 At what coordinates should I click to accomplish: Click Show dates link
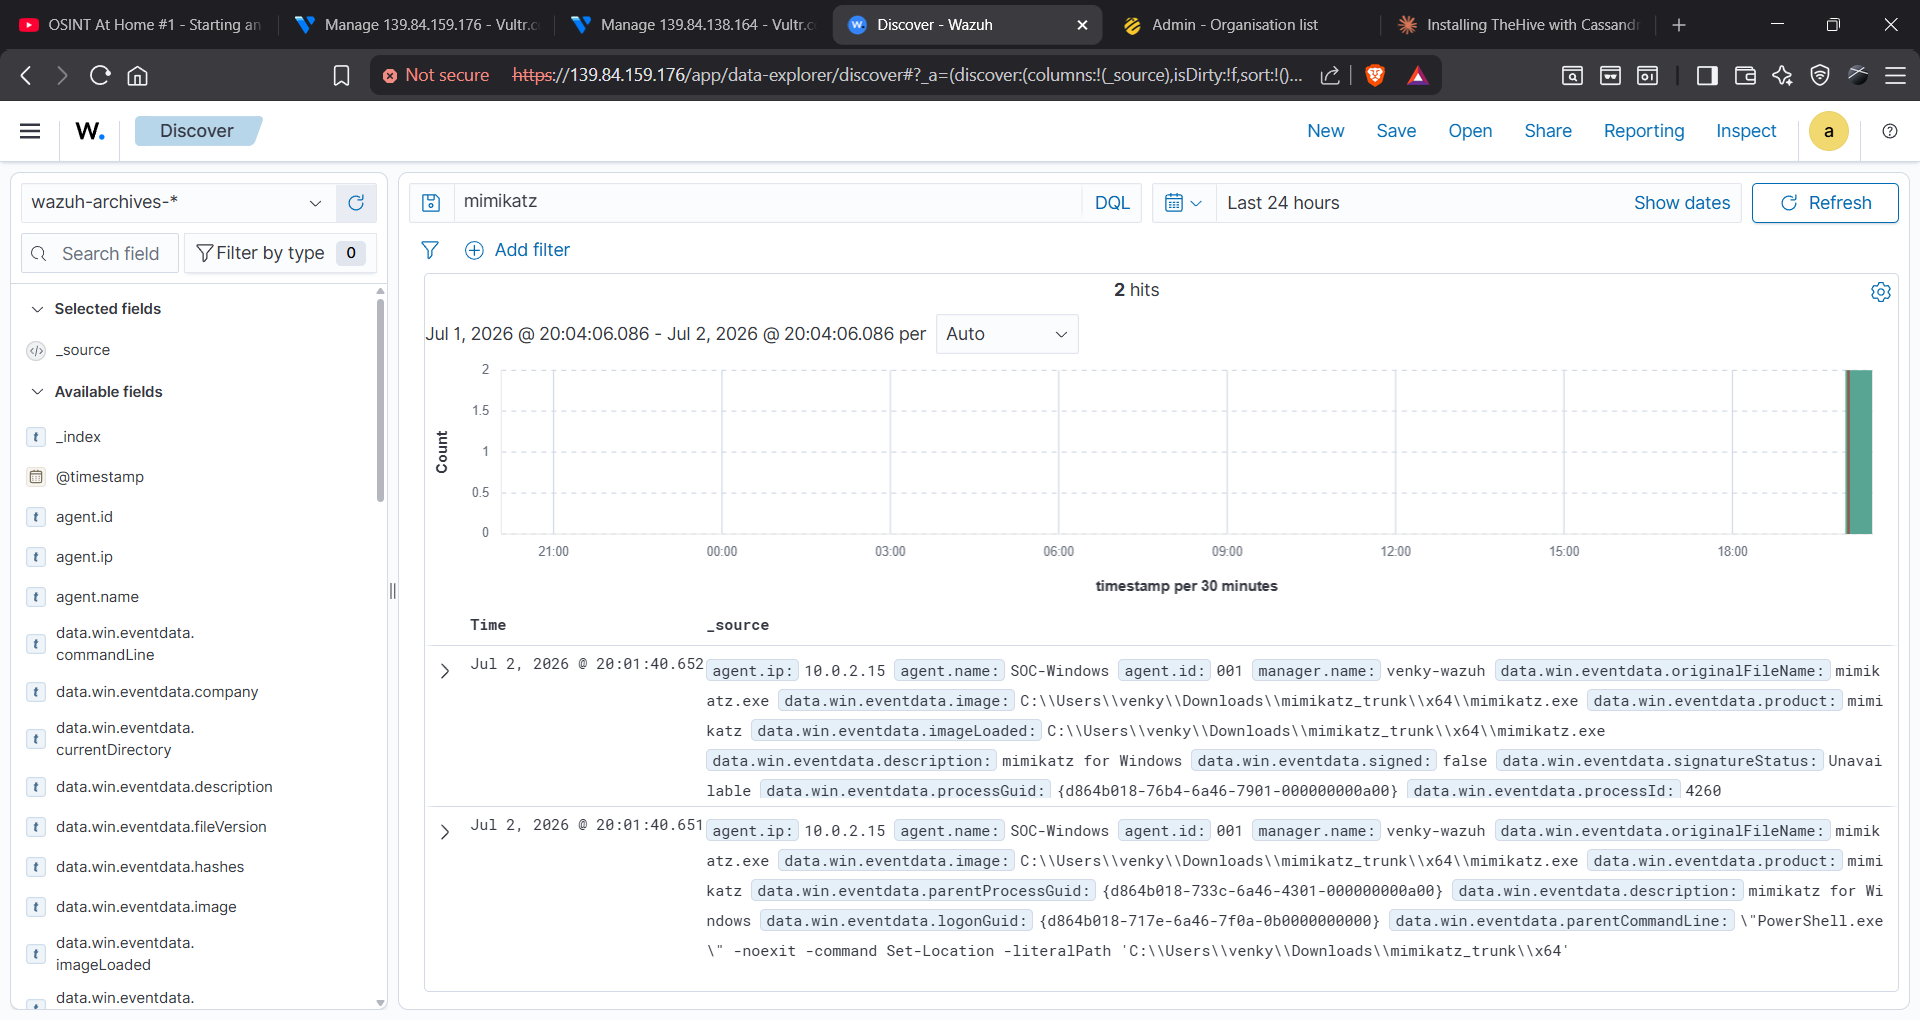click(x=1682, y=203)
